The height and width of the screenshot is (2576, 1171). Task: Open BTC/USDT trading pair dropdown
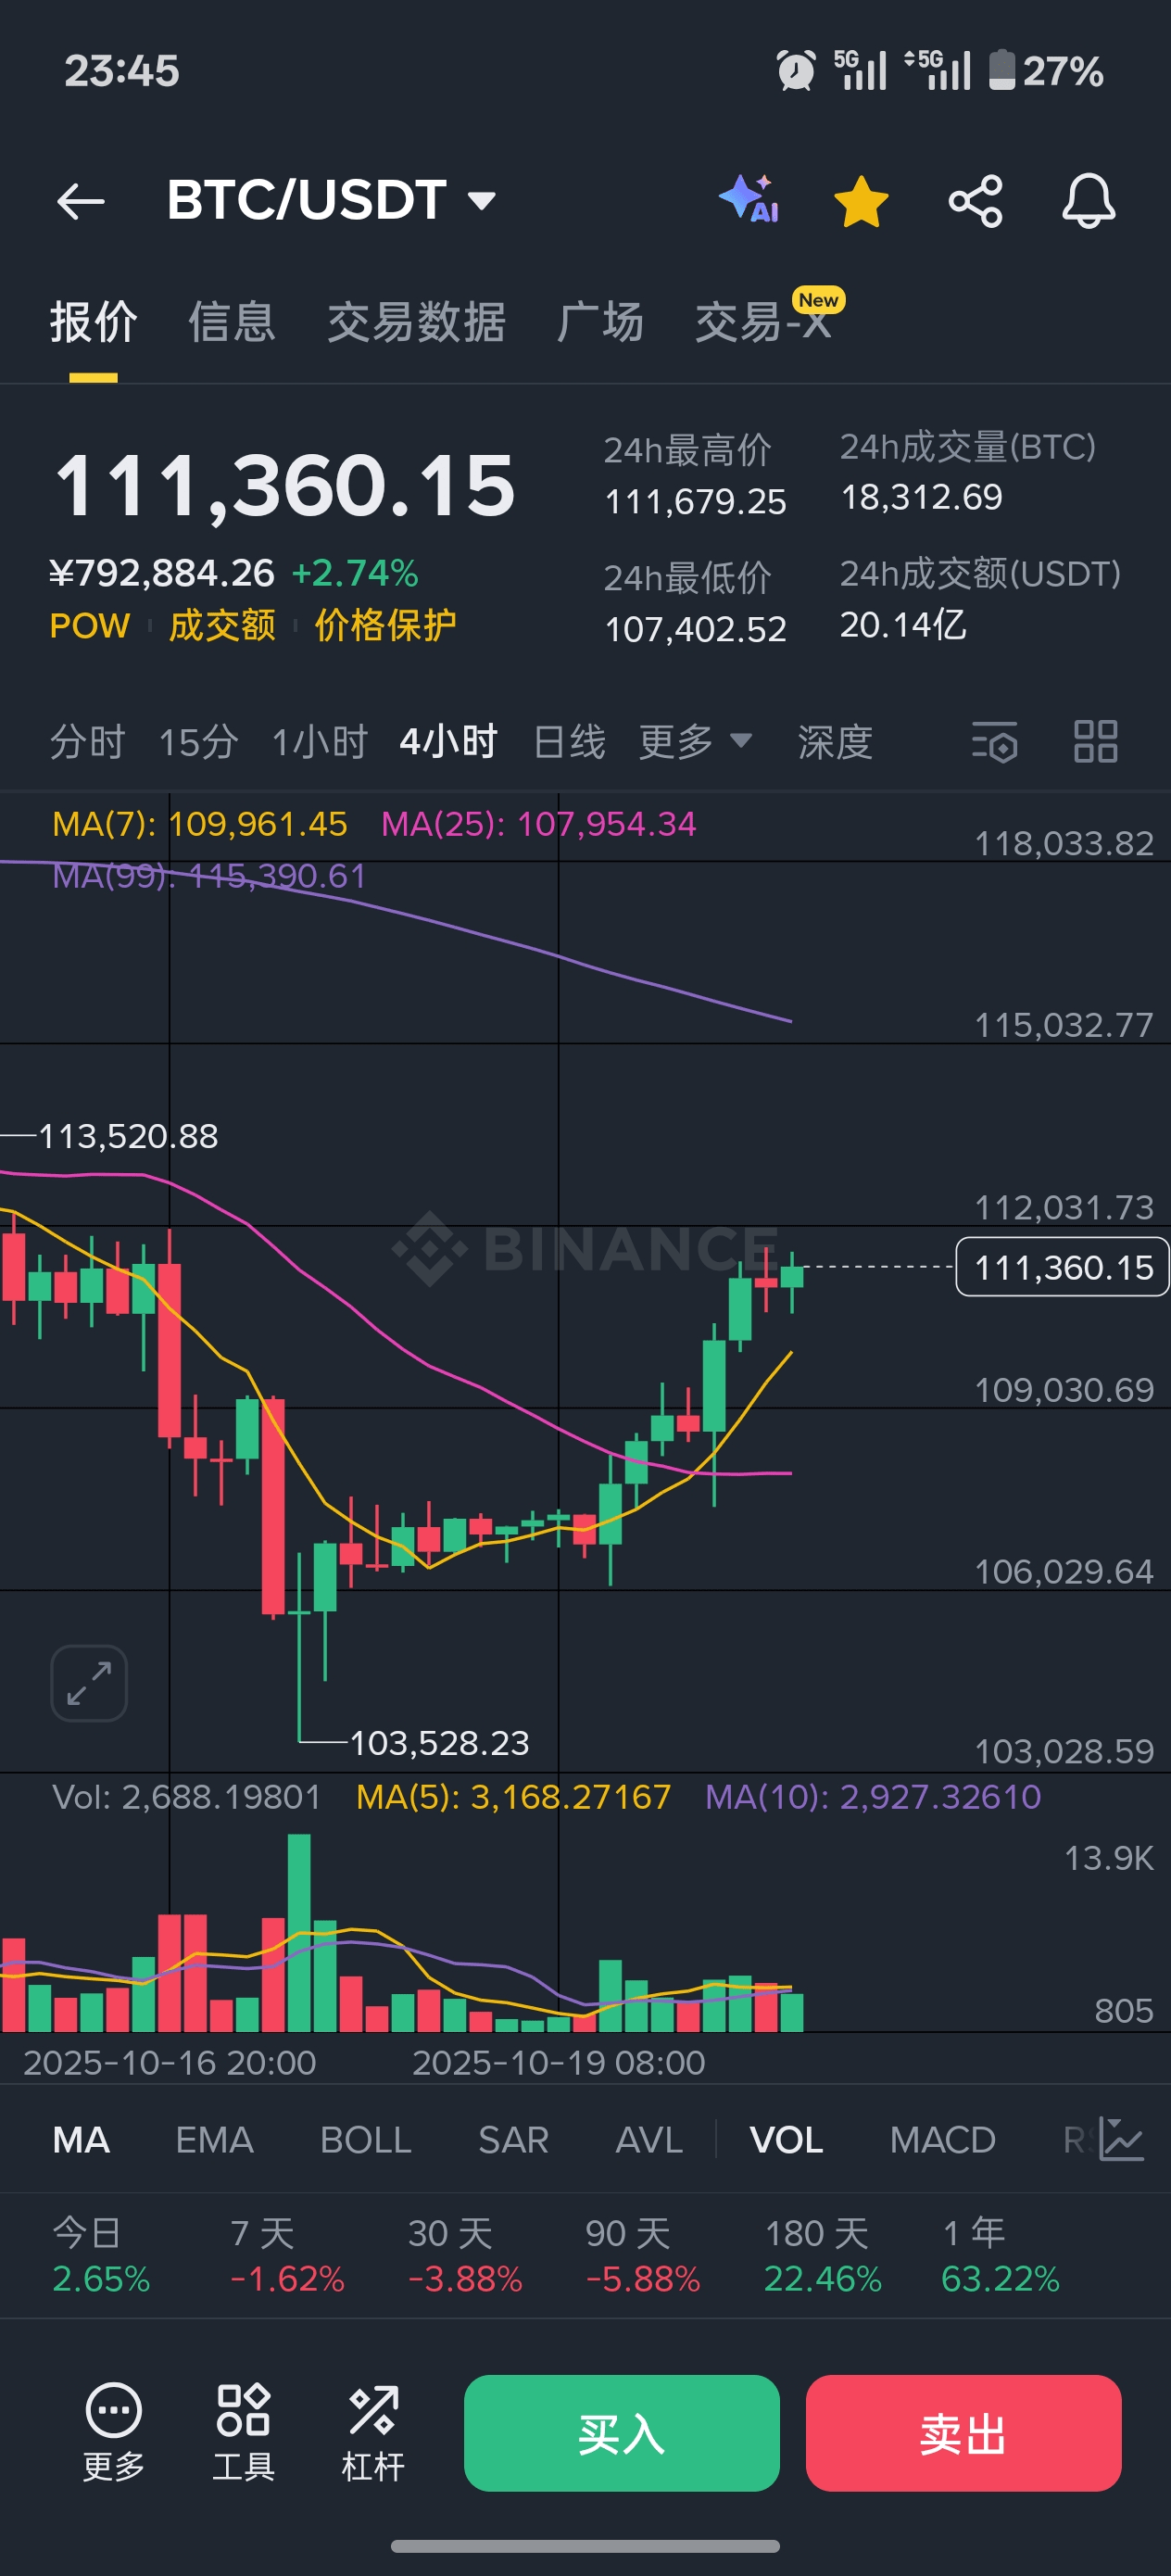pos(330,201)
